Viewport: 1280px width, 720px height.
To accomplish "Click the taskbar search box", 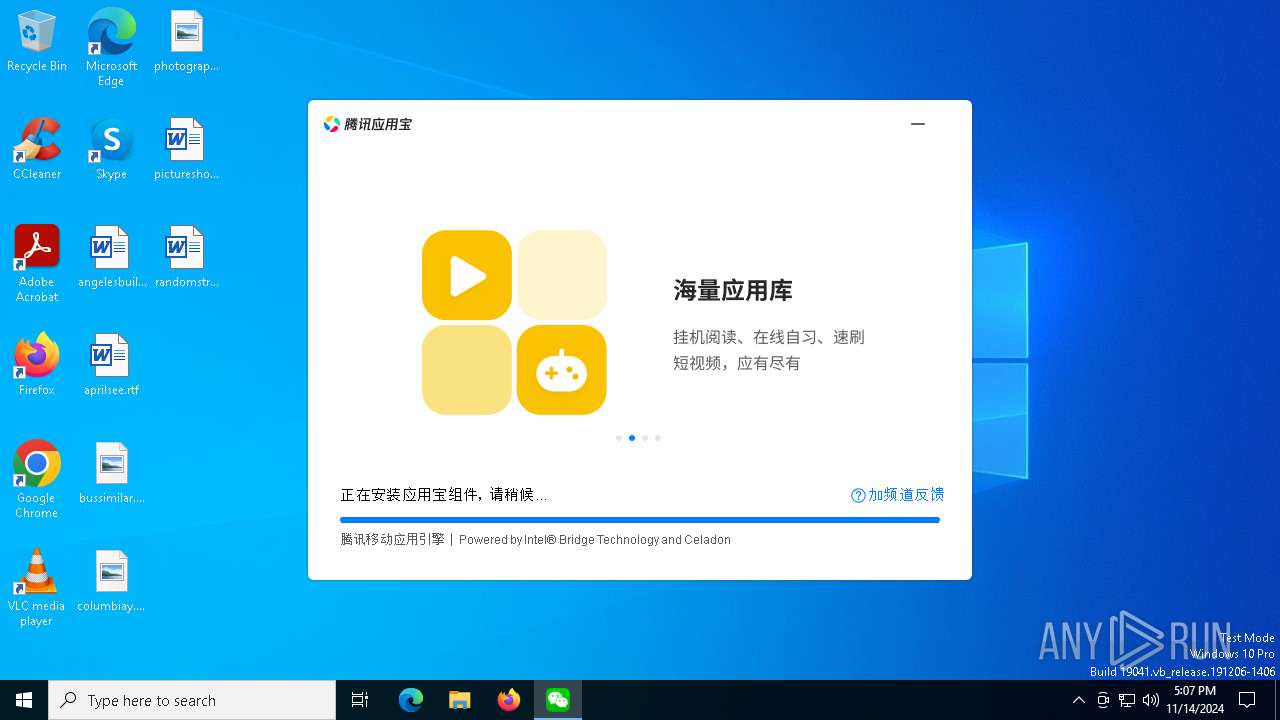I will (192, 700).
